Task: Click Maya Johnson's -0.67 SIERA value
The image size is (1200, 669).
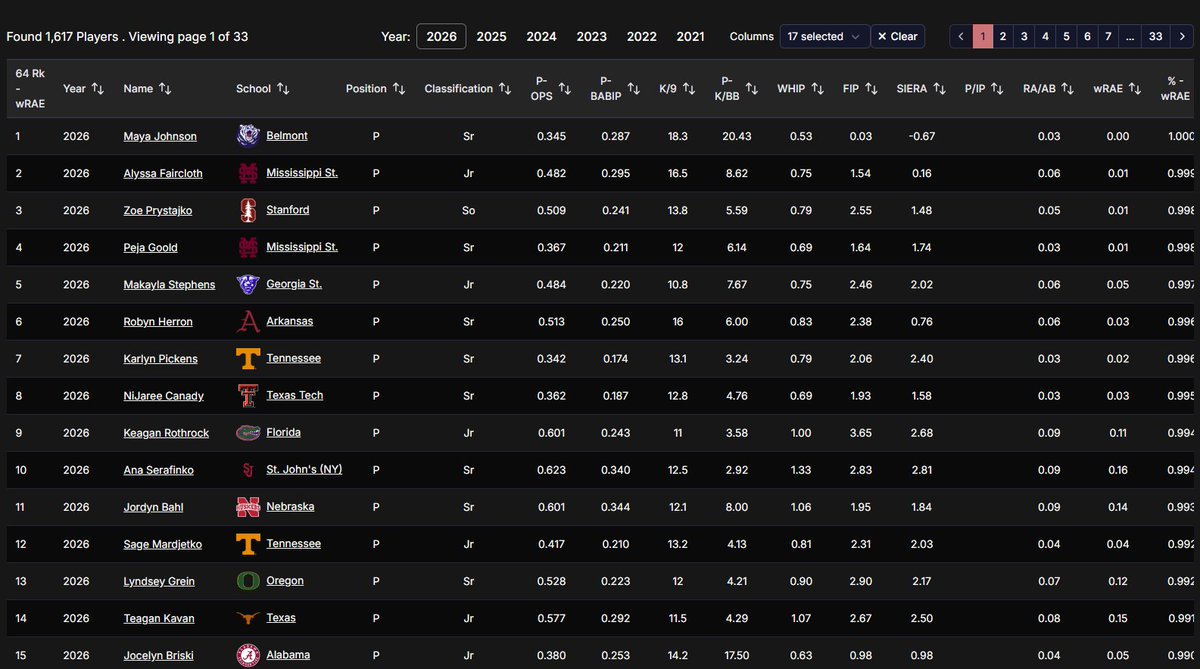Action: pyautogui.click(x=922, y=136)
